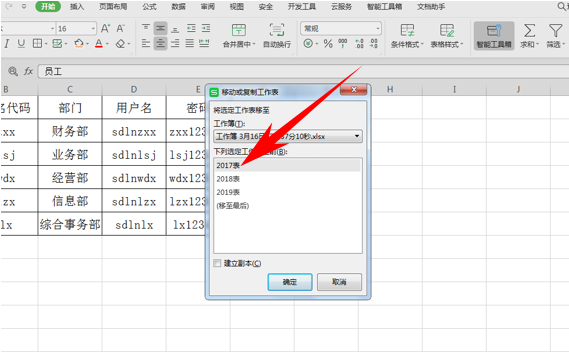Image resolution: width=569 pixels, height=360 pixels.
Task: Toggle horizontal center alignment
Action: click(x=160, y=44)
